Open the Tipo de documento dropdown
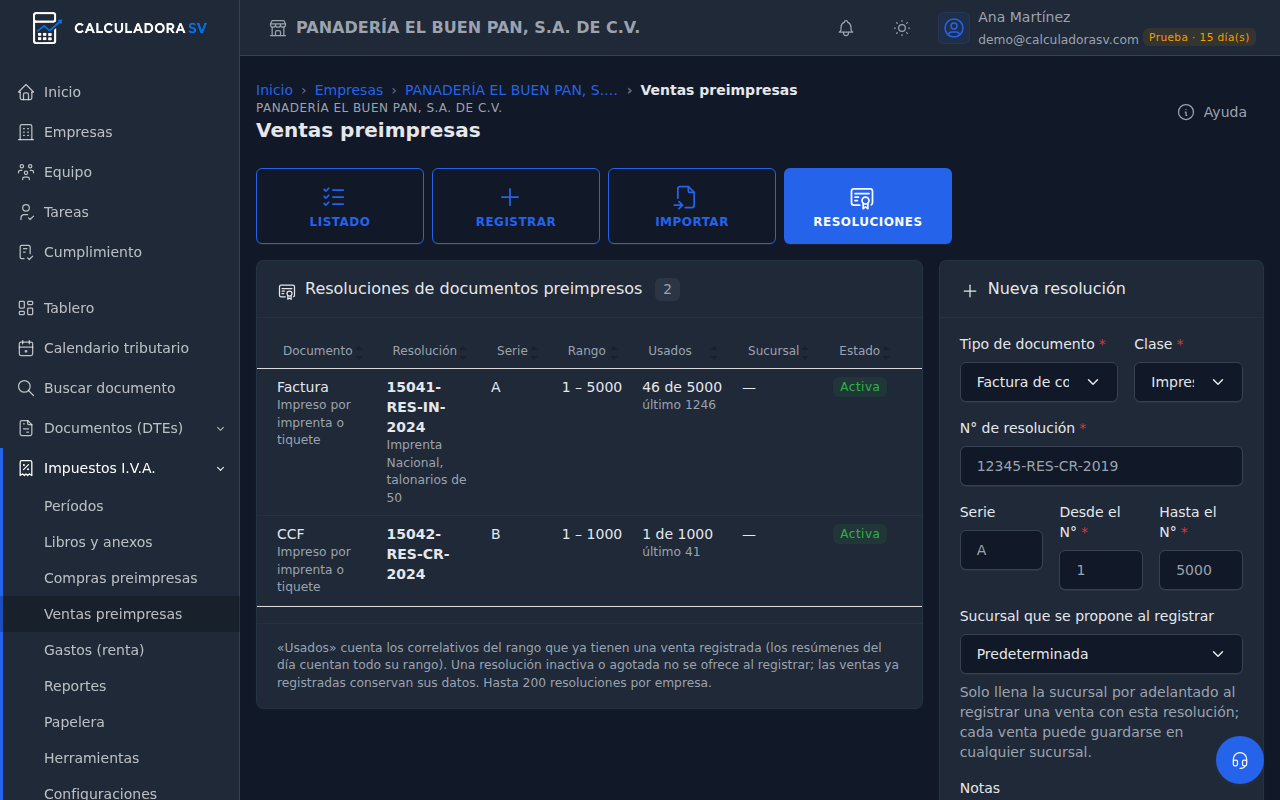 pos(1039,382)
